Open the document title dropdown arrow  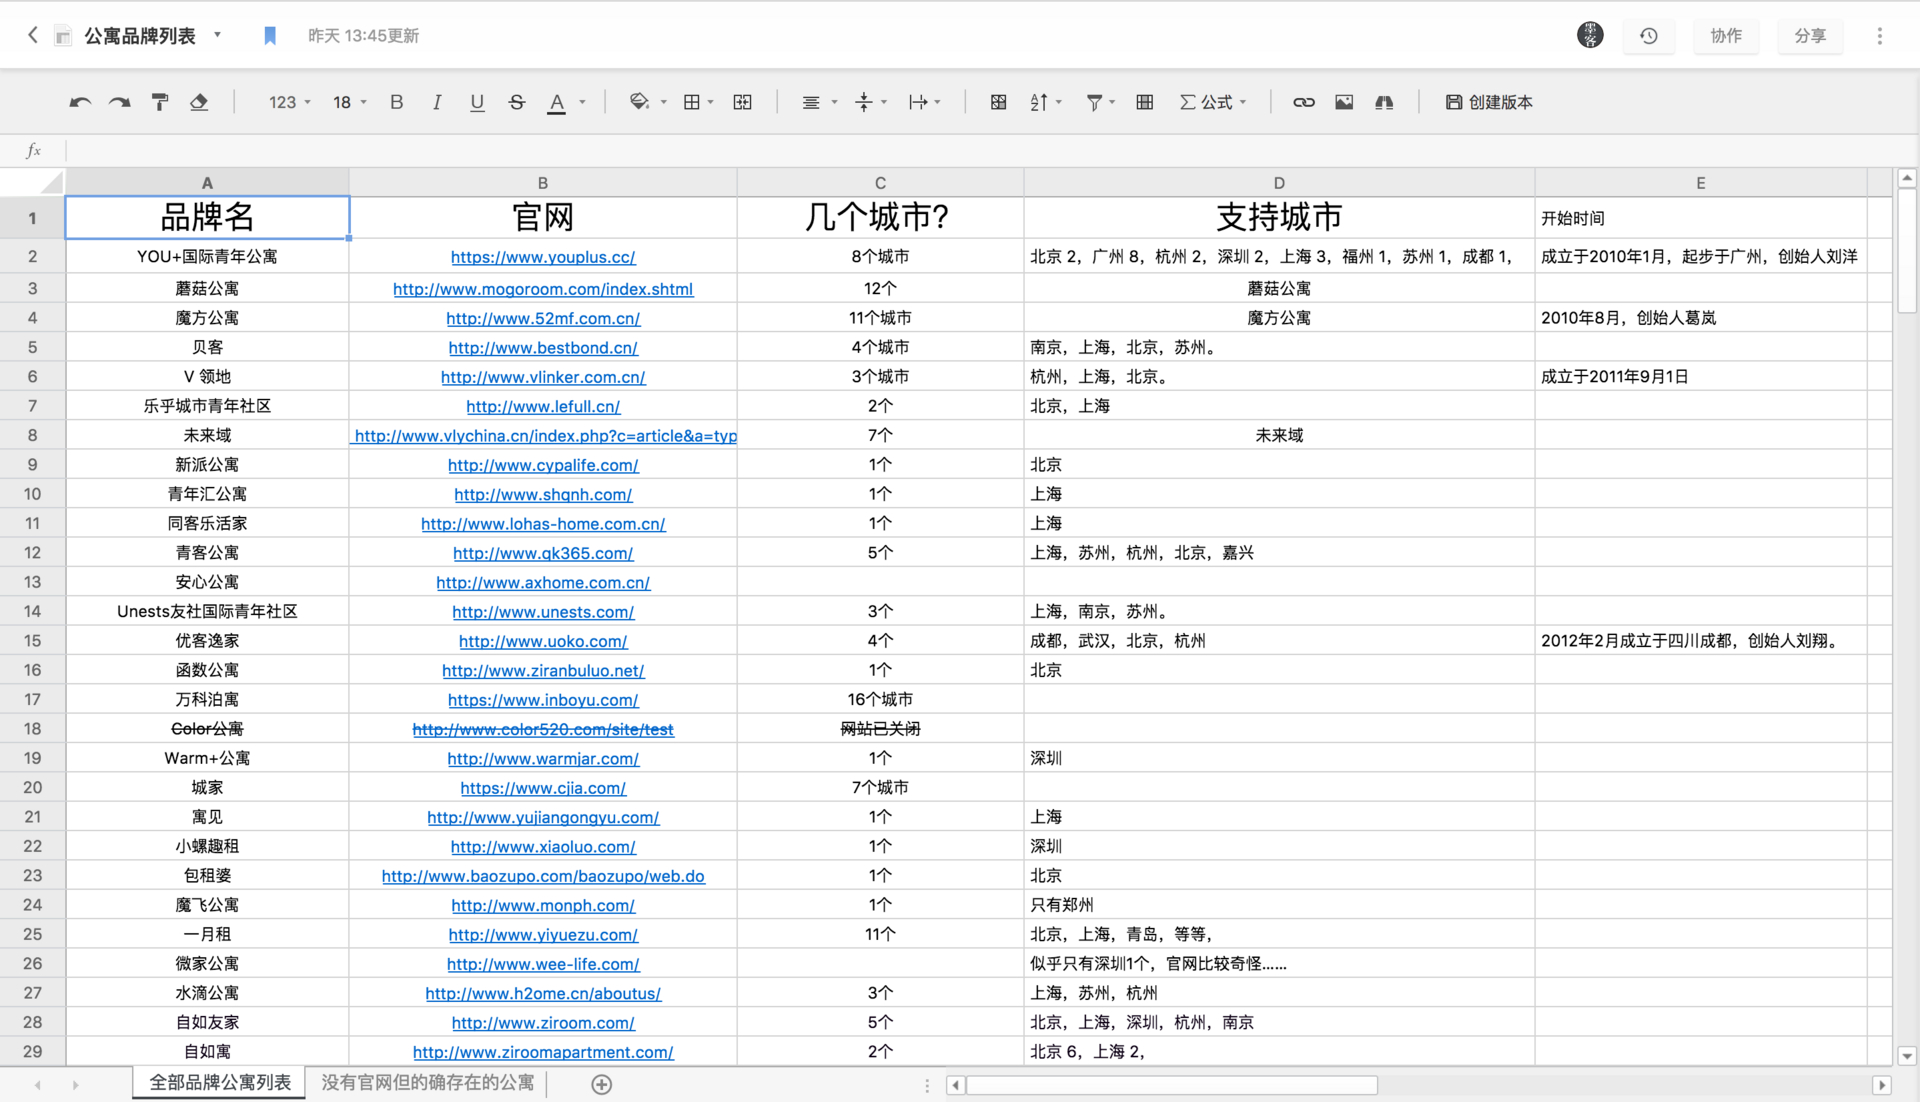tap(217, 35)
